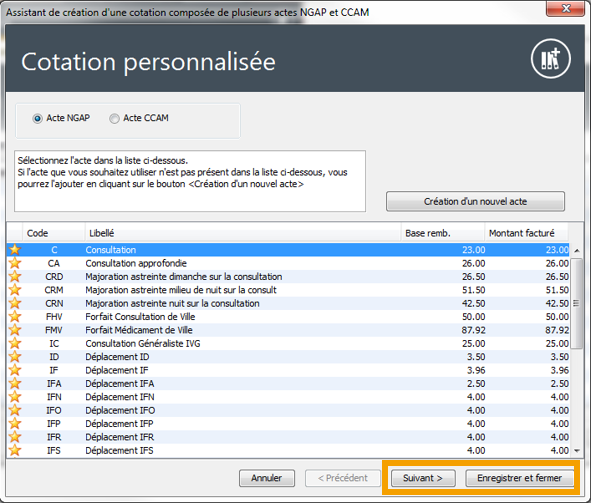Viewport: 591px width, 503px height.
Task: Open Création d'un nouvel acte
Action: (x=475, y=202)
